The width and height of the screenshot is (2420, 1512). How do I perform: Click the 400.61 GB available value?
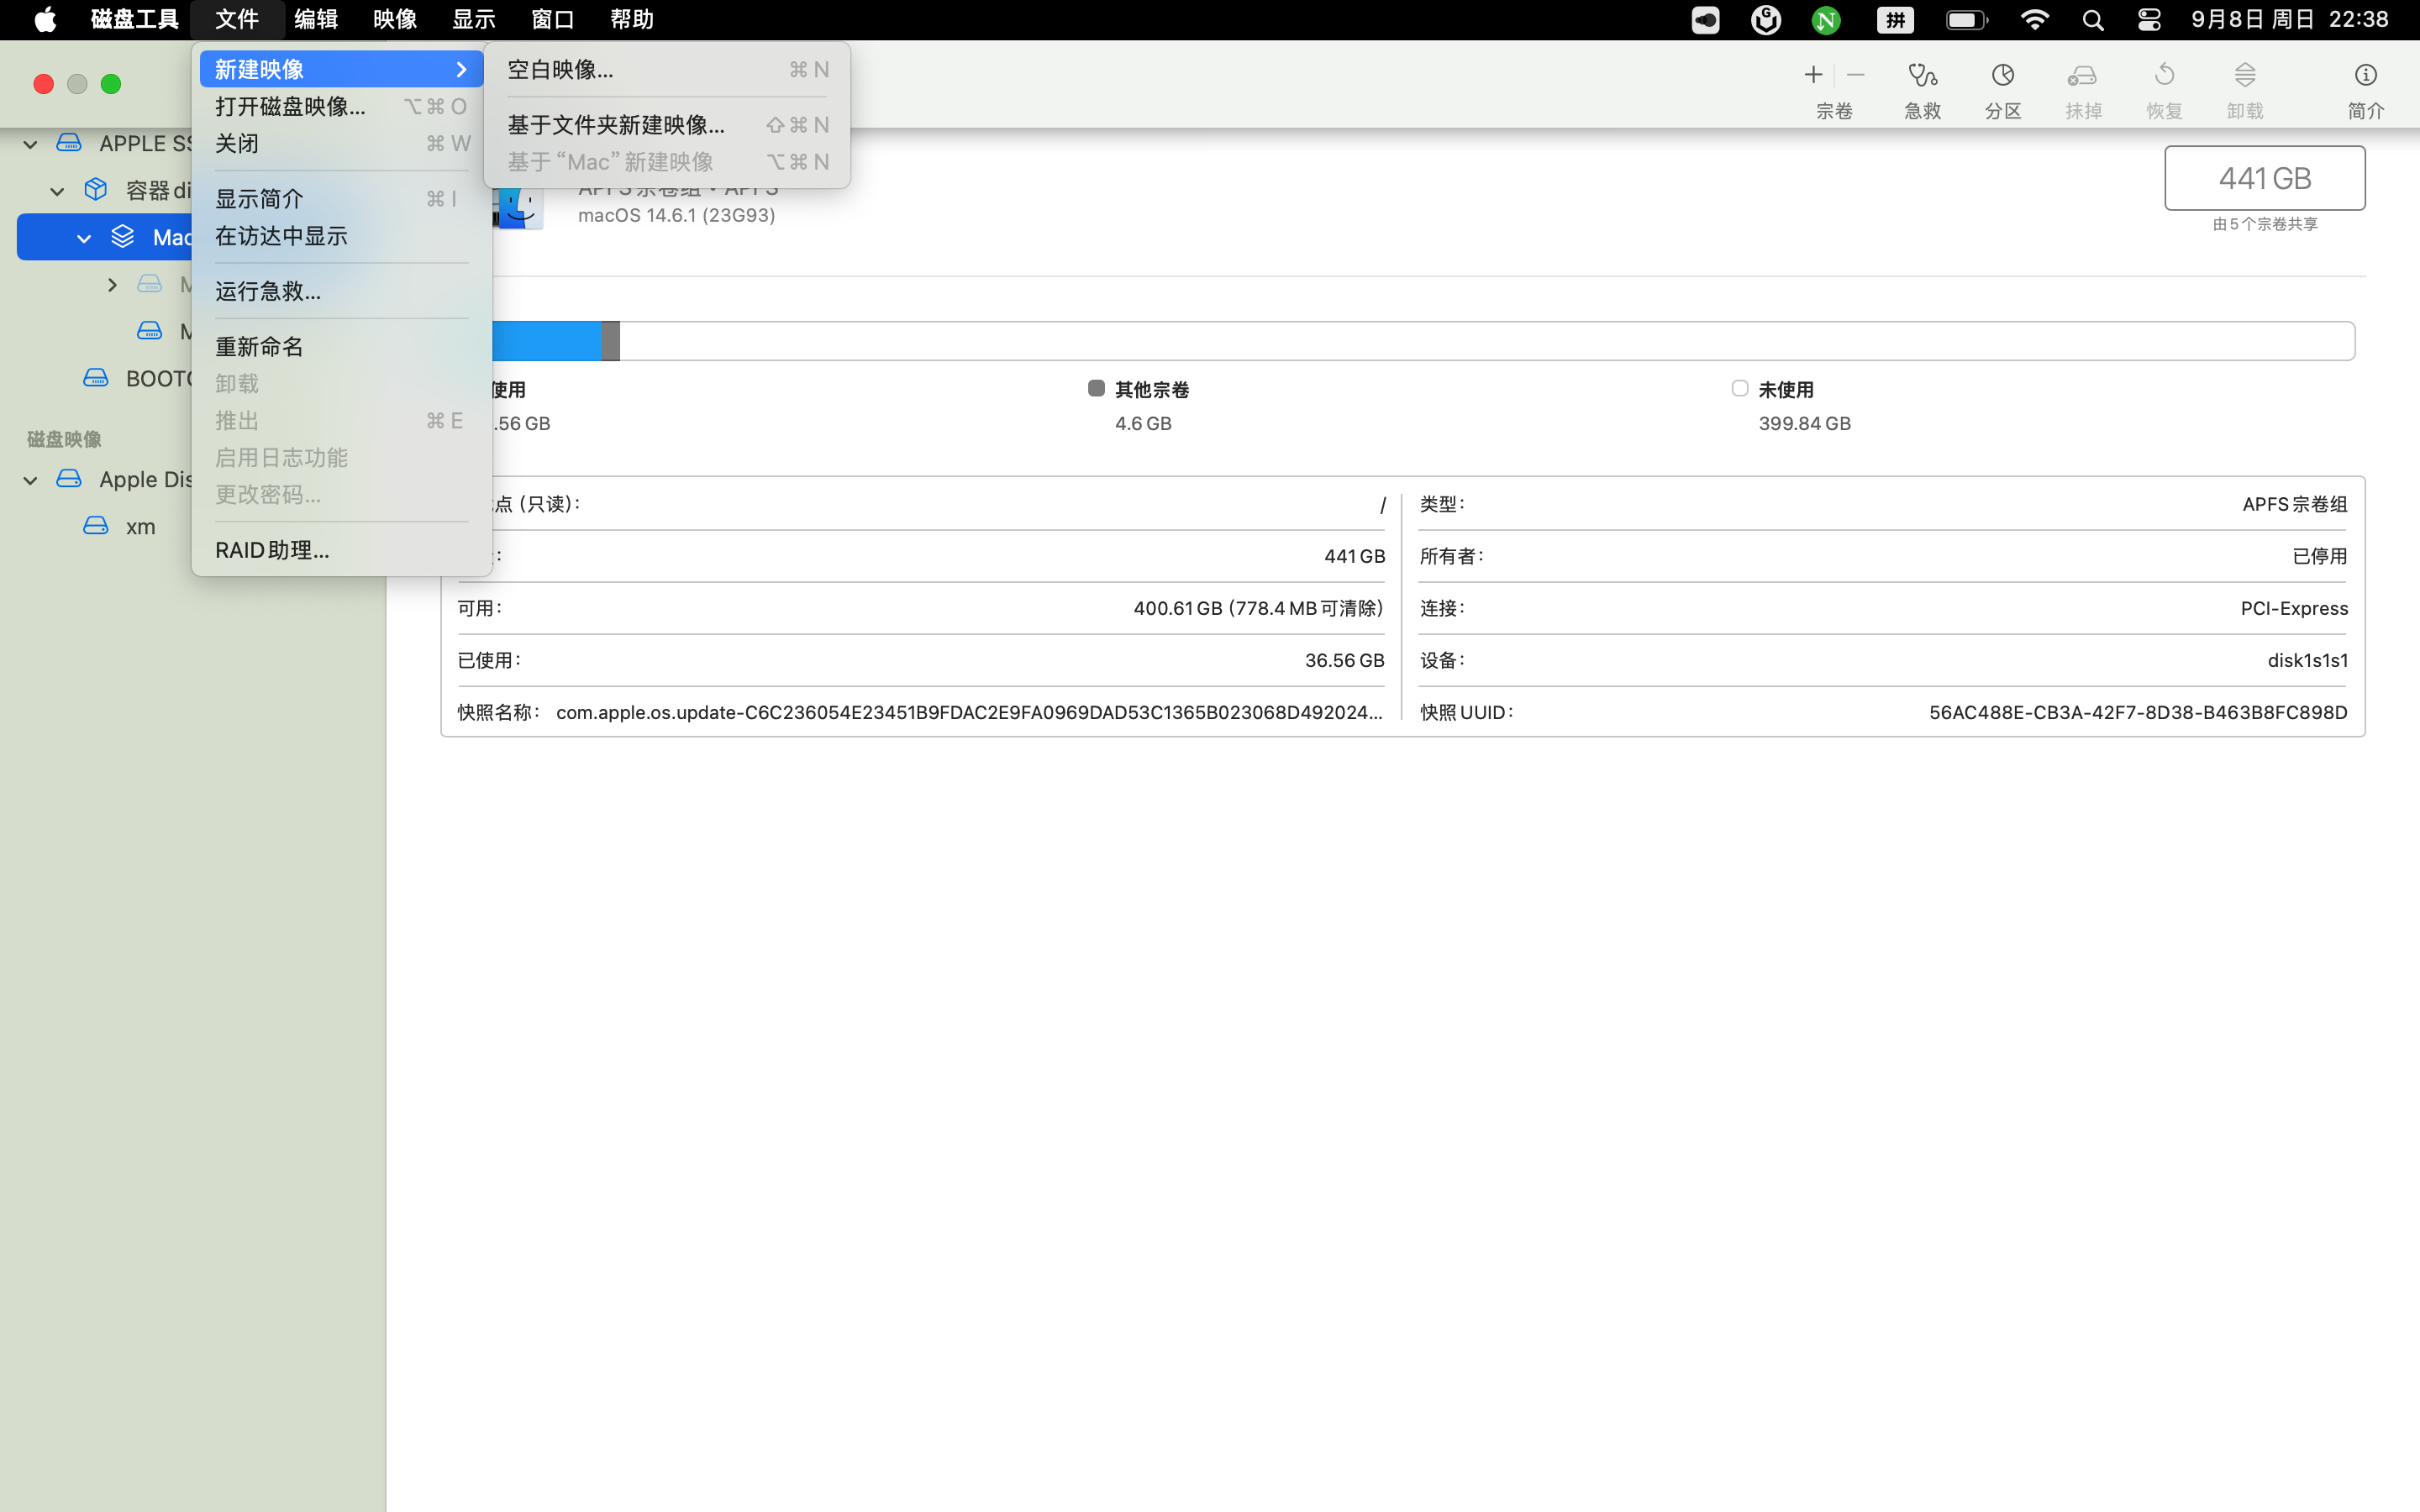pyautogui.click(x=1258, y=608)
